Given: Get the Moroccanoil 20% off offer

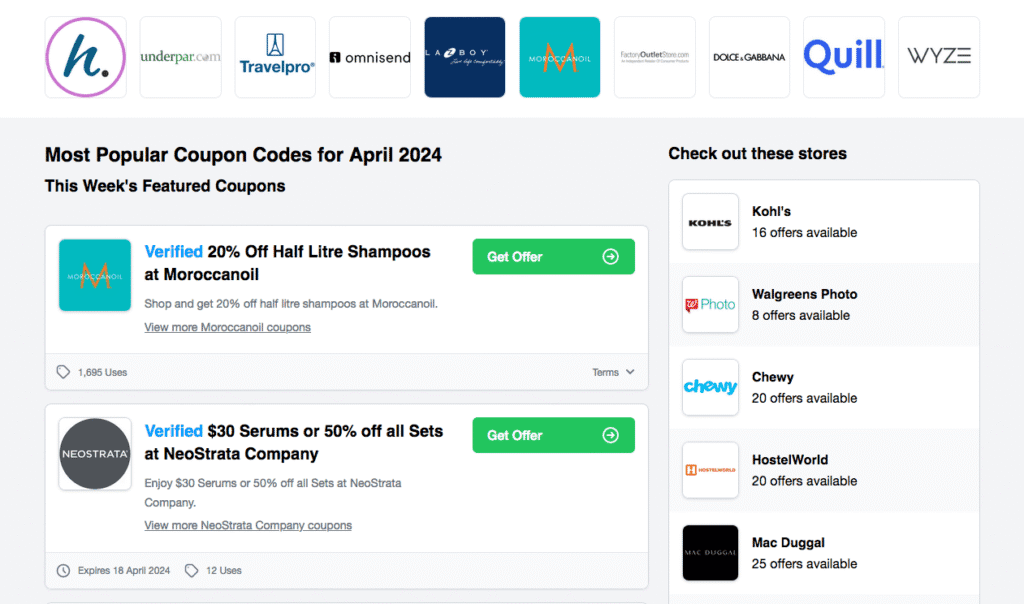Looking at the screenshot, I should [553, 257].
